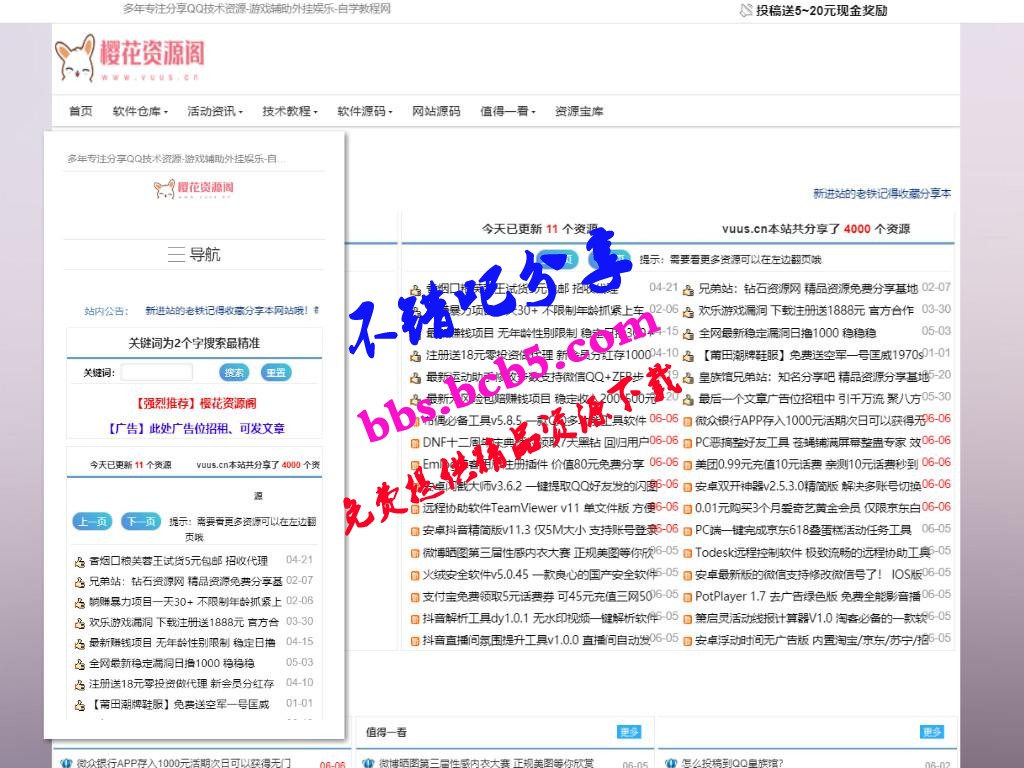
Task: Click the small logo in mobile preview panel
Action: (x=193, y=189)
